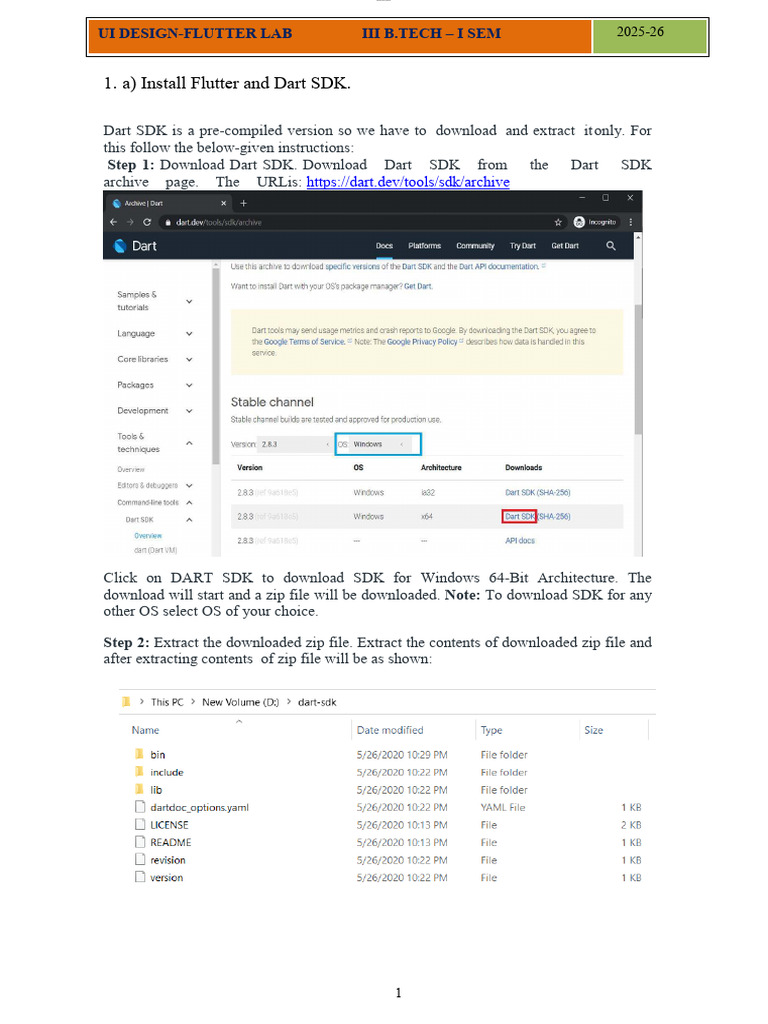Select the Try Dart navigation item
768x1024 pixels.
click(x=522, y=246)
